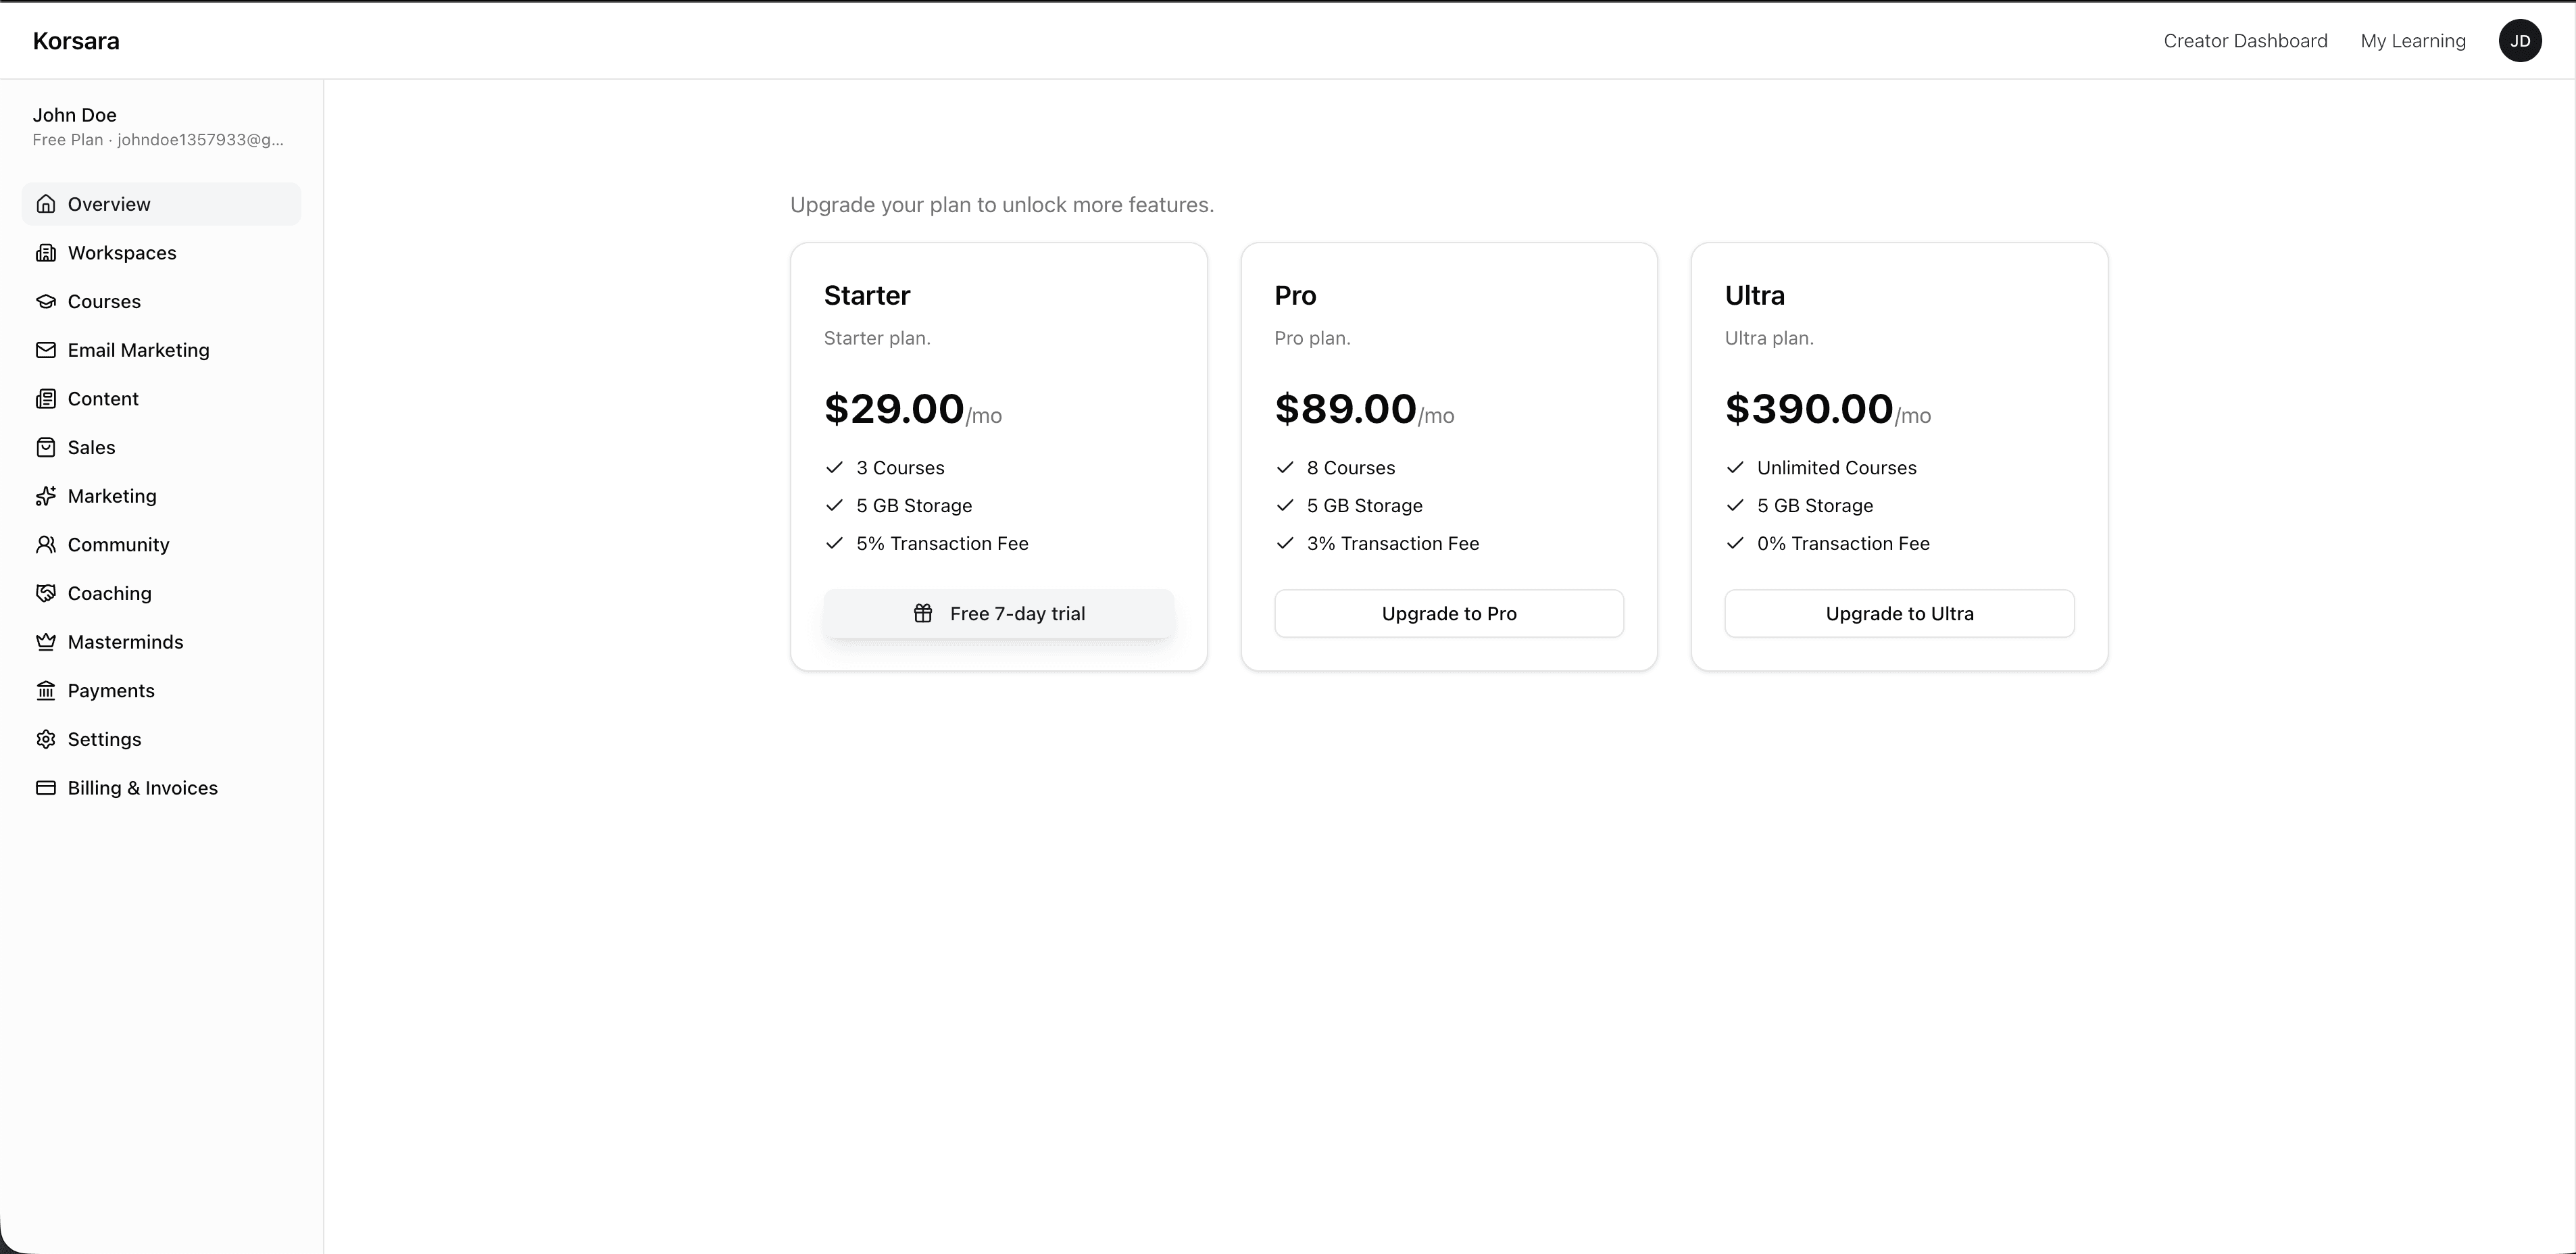Start the Free 7-day trial
The width and height of the screenshot is (2576, 1254).
coord(998,613)
